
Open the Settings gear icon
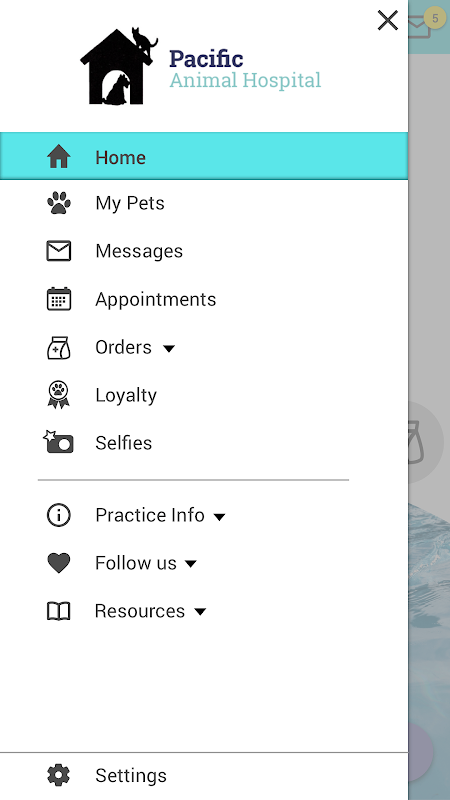59,775
